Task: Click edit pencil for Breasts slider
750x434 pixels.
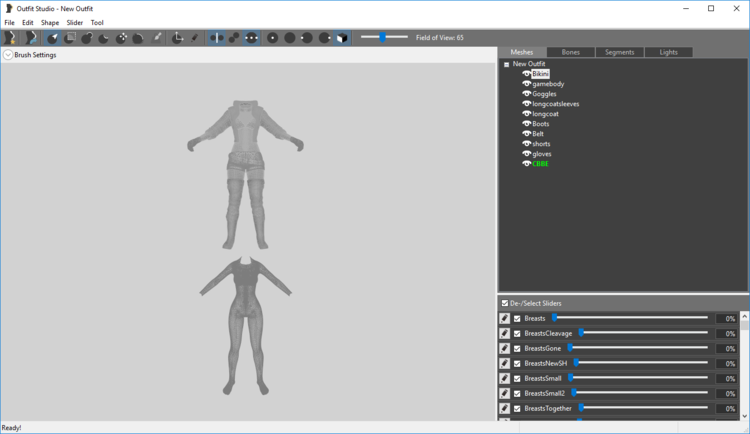Action: pos(505,318)
